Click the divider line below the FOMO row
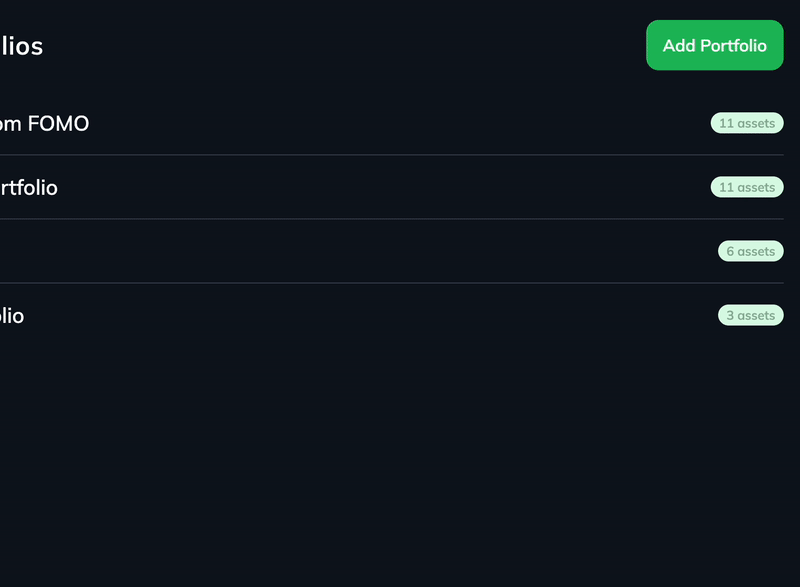 pos(400,155)
